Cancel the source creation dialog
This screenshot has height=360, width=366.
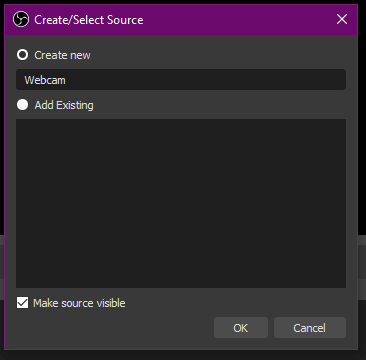[x=310, y=328]
